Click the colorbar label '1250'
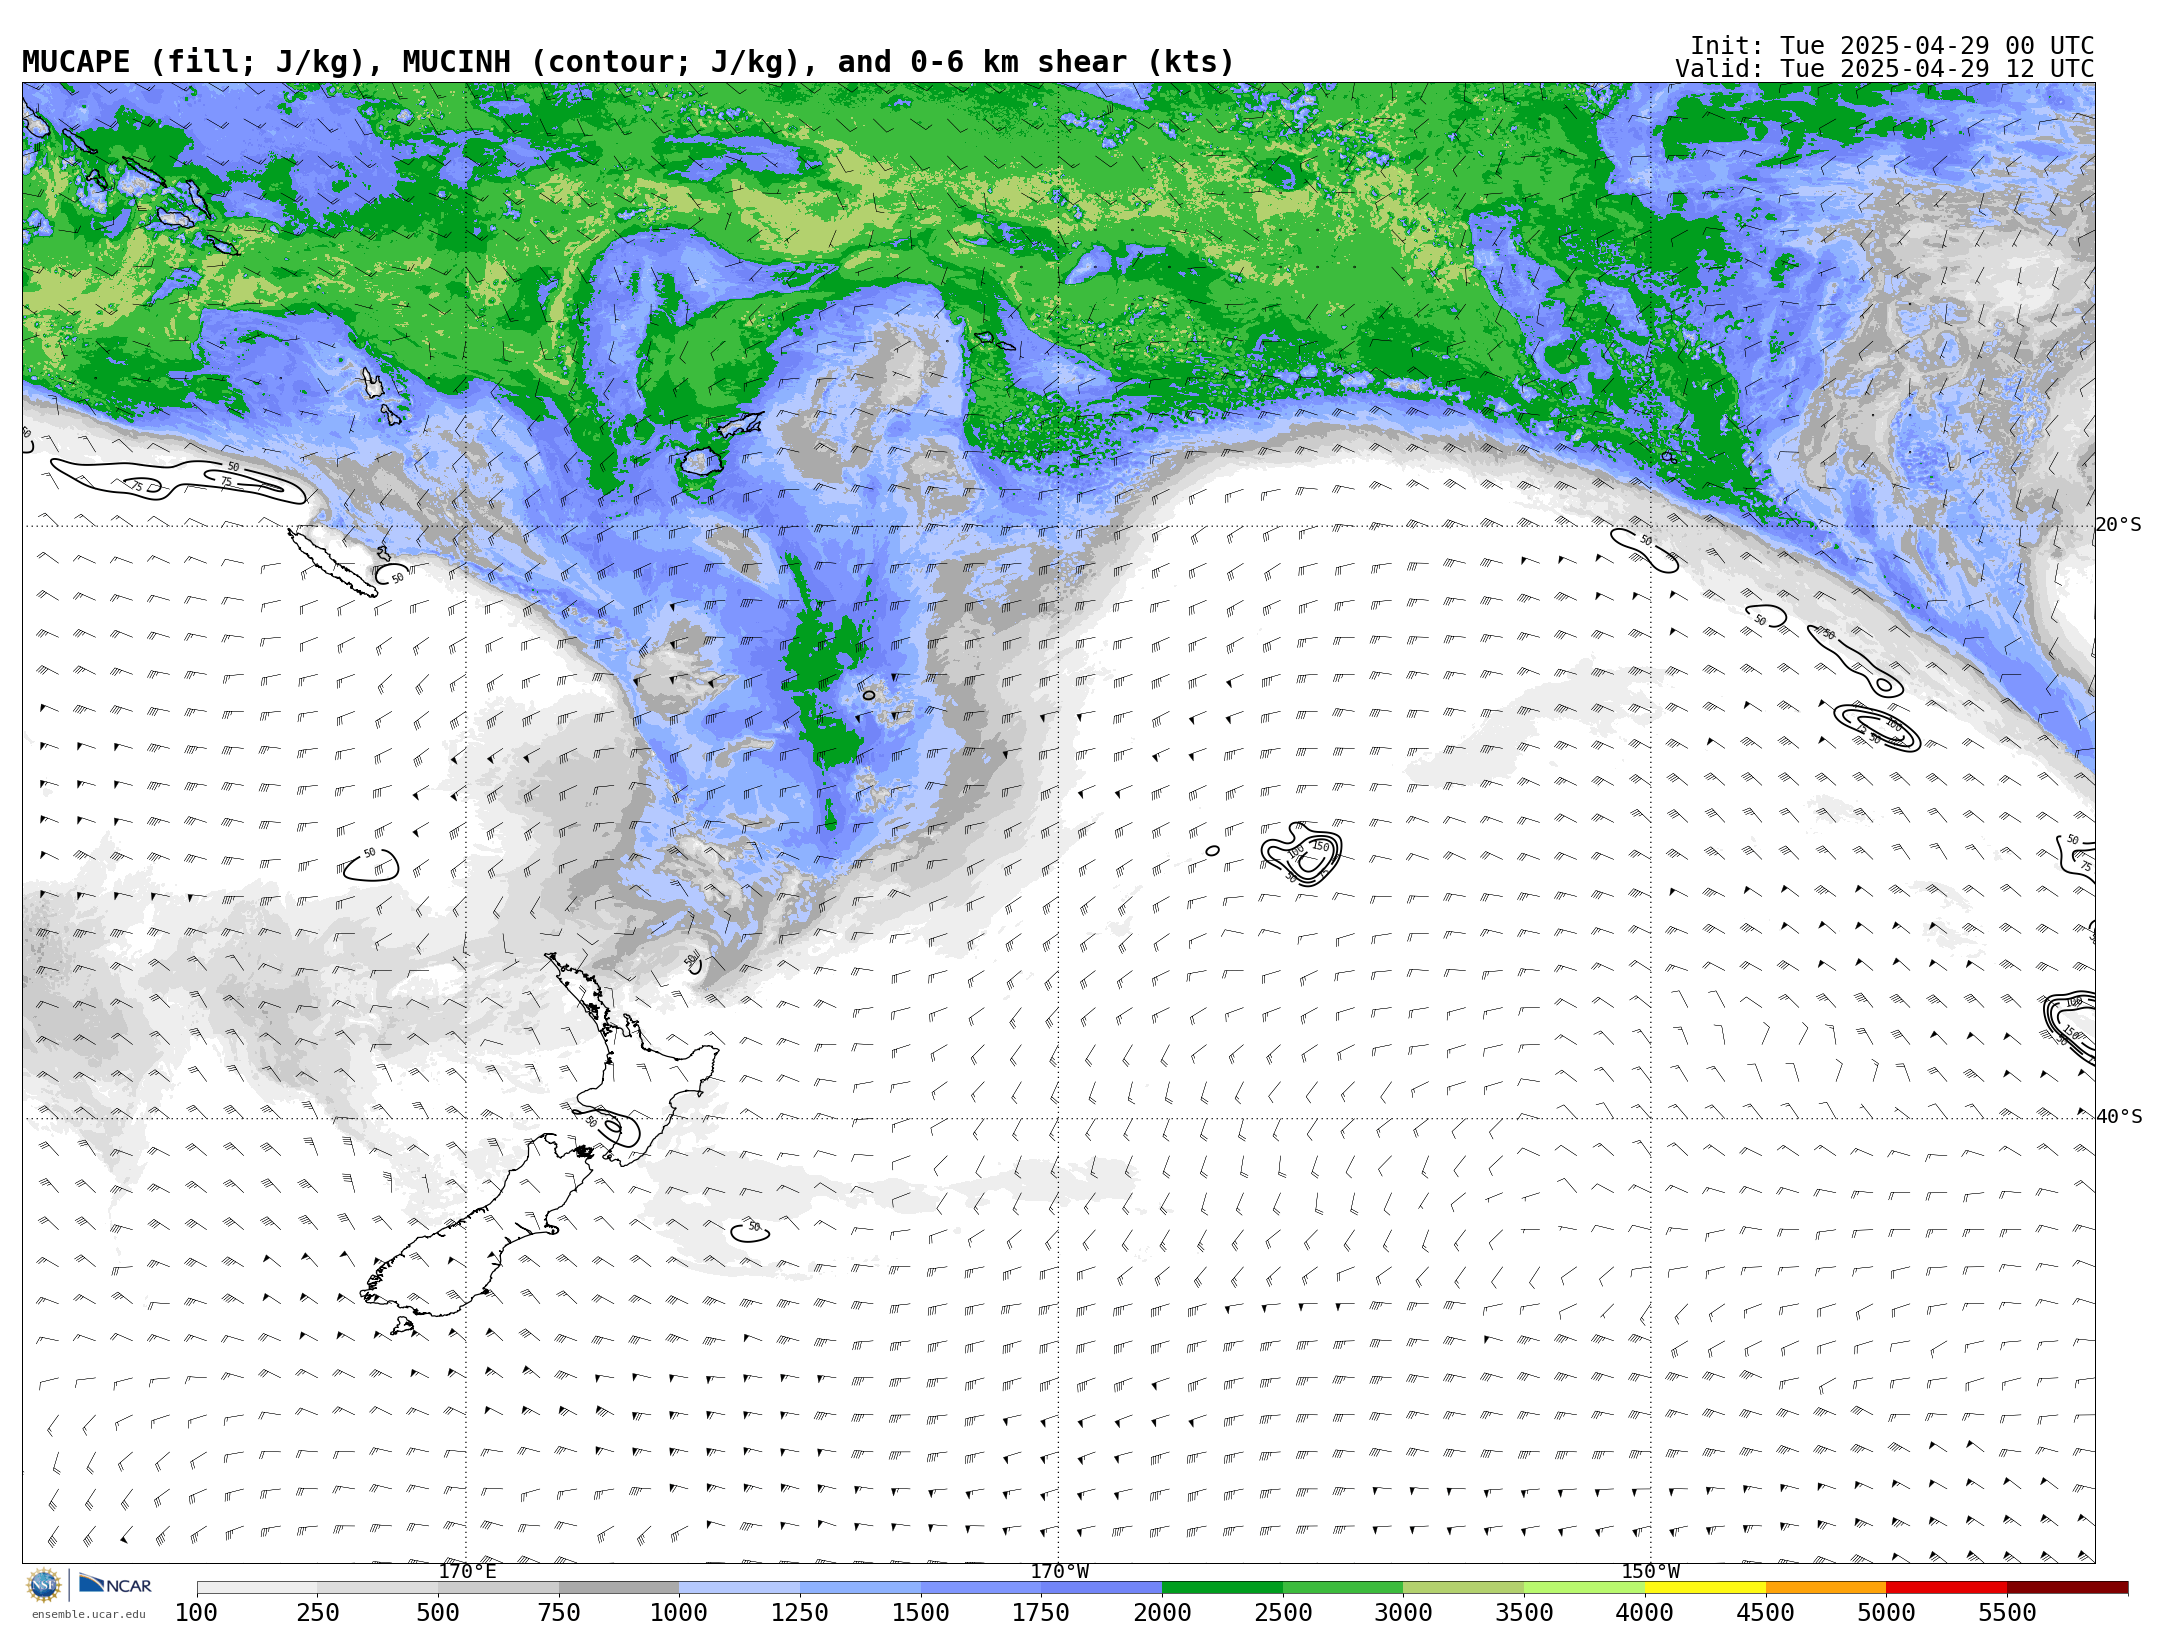 pos(800,1613)
